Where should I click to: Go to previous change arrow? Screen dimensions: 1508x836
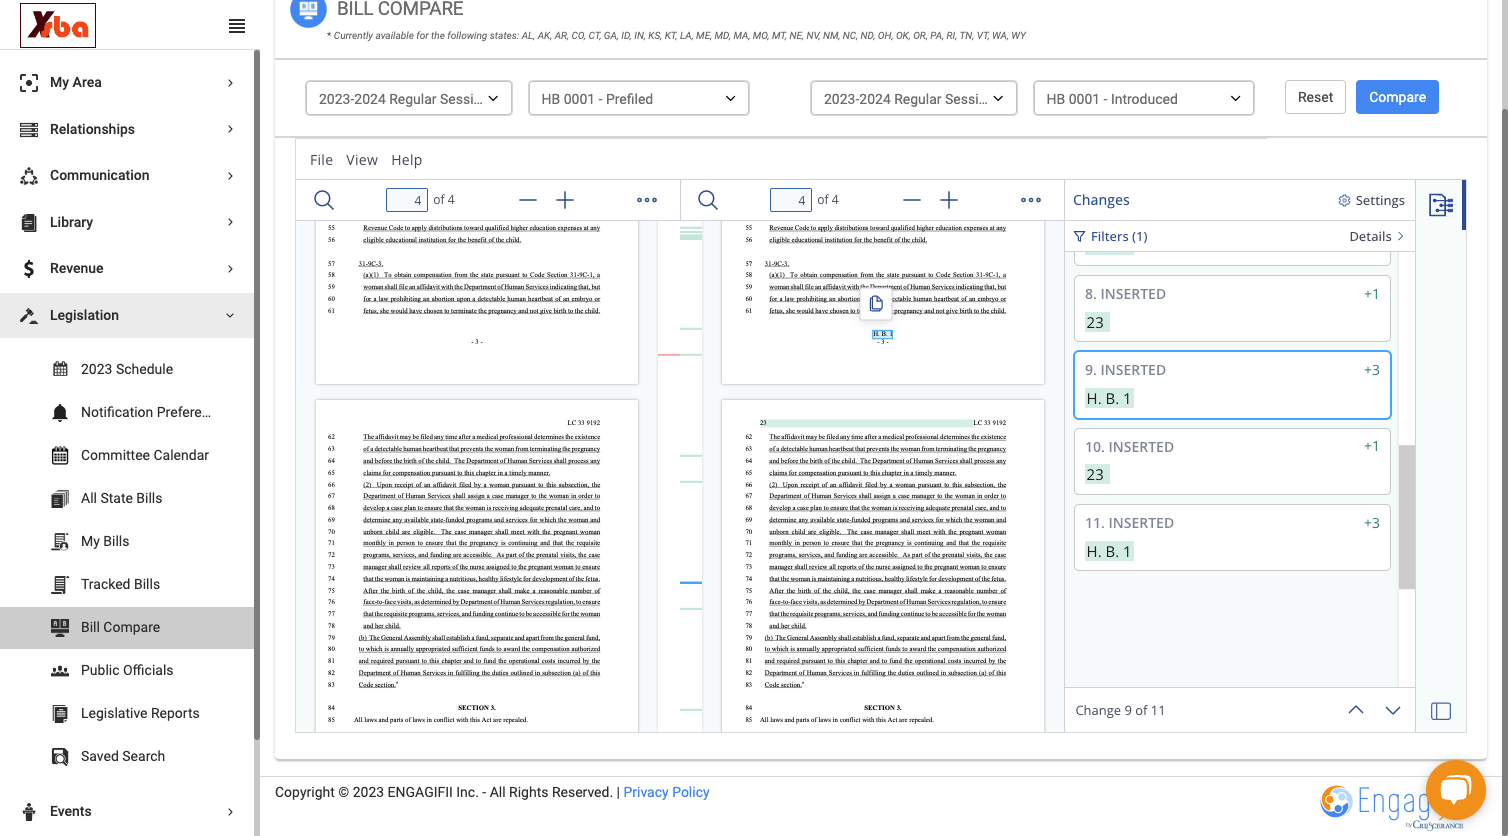click(1356, 710)
